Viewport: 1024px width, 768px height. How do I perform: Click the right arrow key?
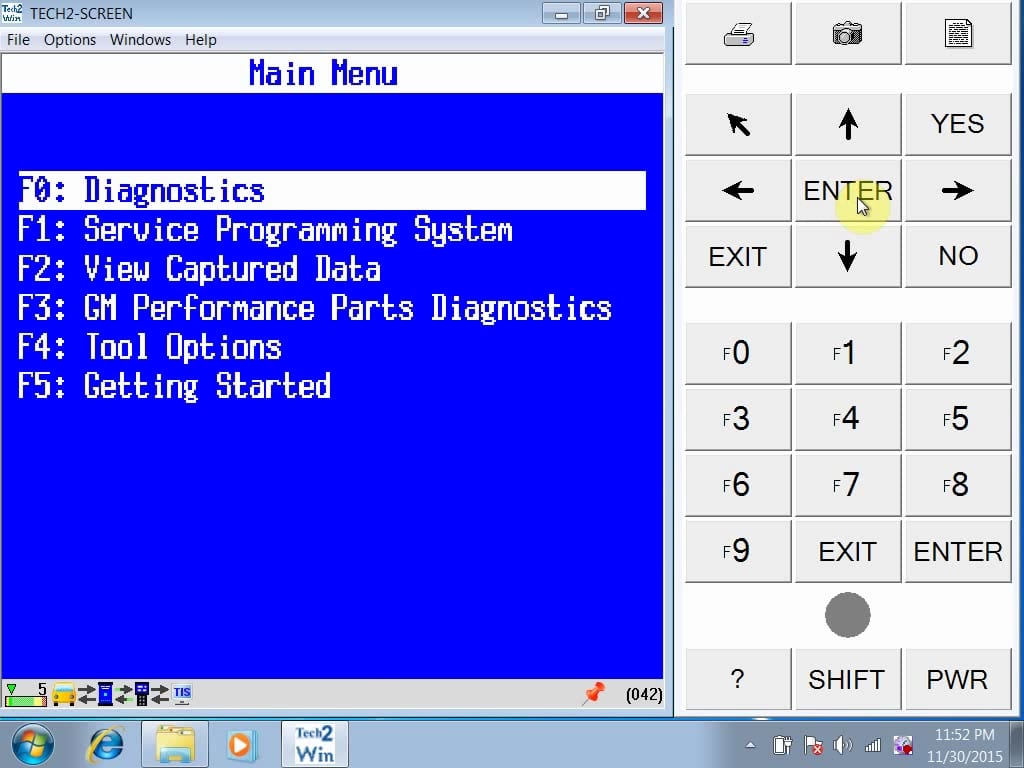[957, 190]
